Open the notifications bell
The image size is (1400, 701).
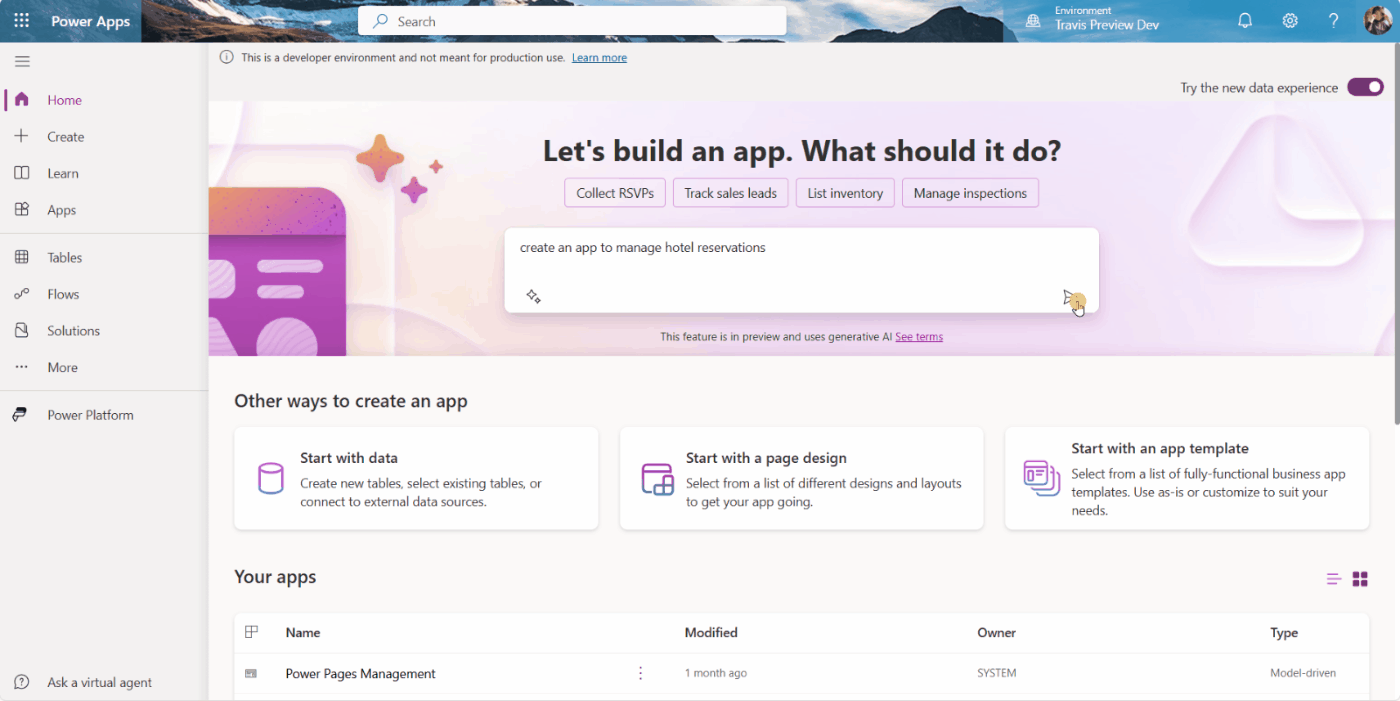[x=1244, y=20]
